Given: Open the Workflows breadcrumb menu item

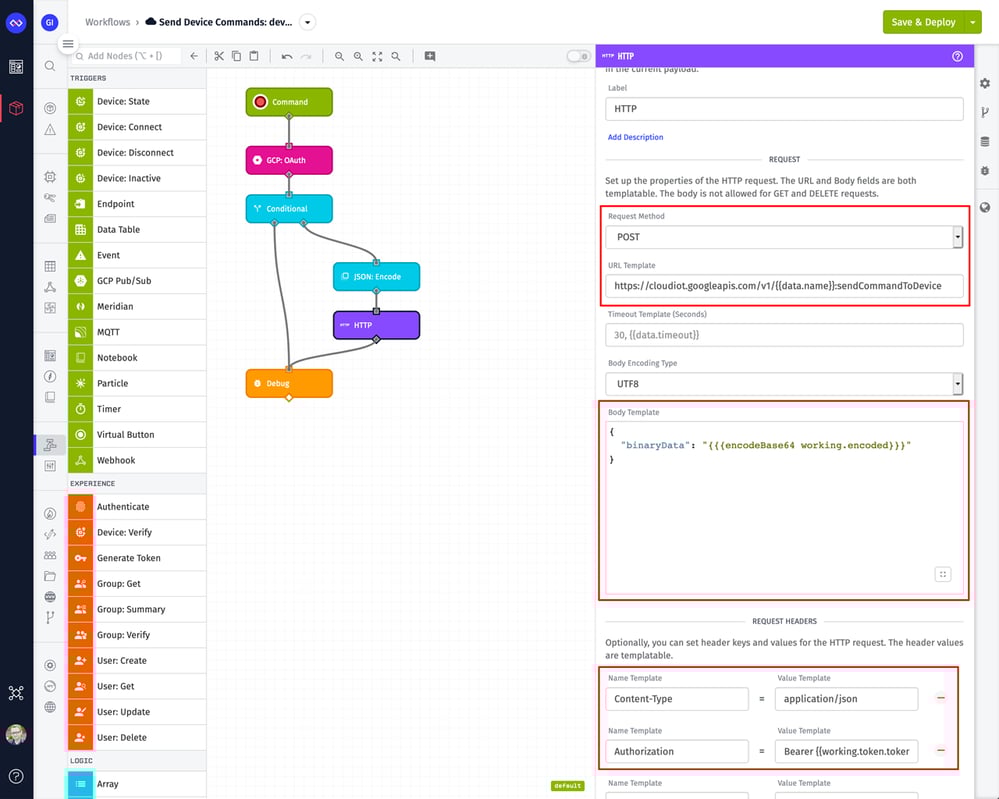Looking at the screenshot, I should coord(107,21).
